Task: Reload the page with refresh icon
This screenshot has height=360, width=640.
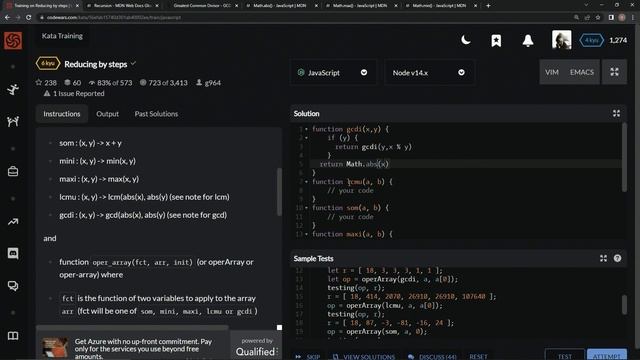Action: [29, 18]
